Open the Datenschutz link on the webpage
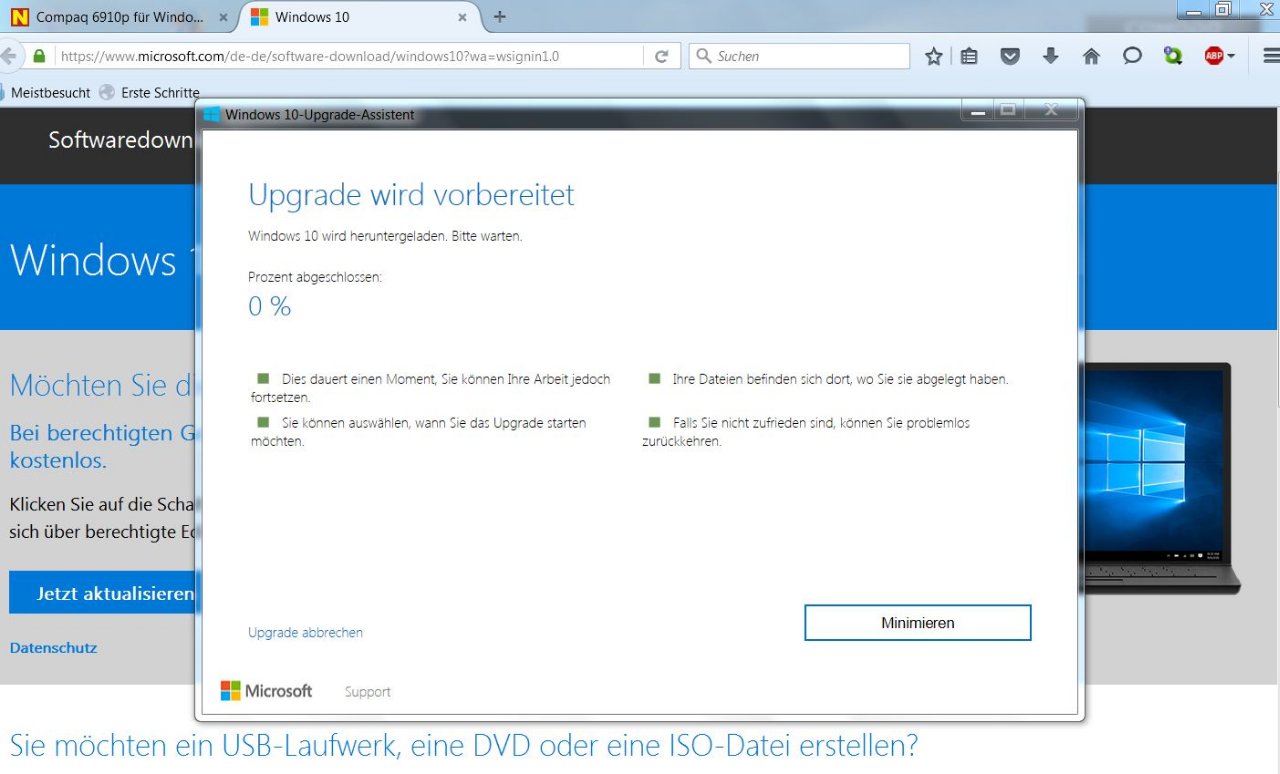 click(x=53, y=648)
